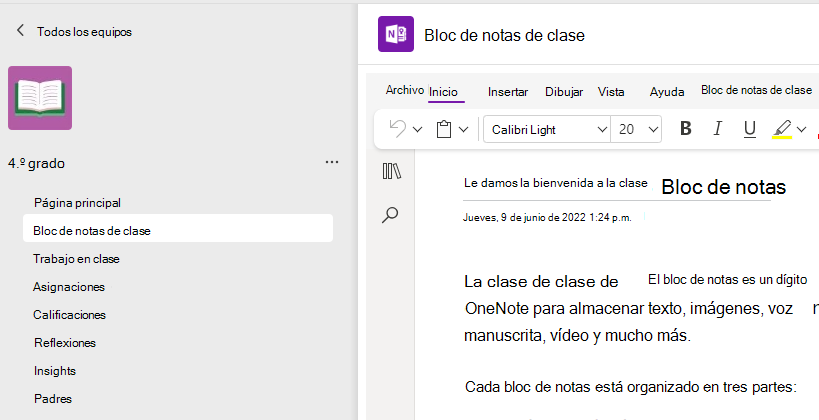Expand the paste options dropdown

click(x=463, y=129)
